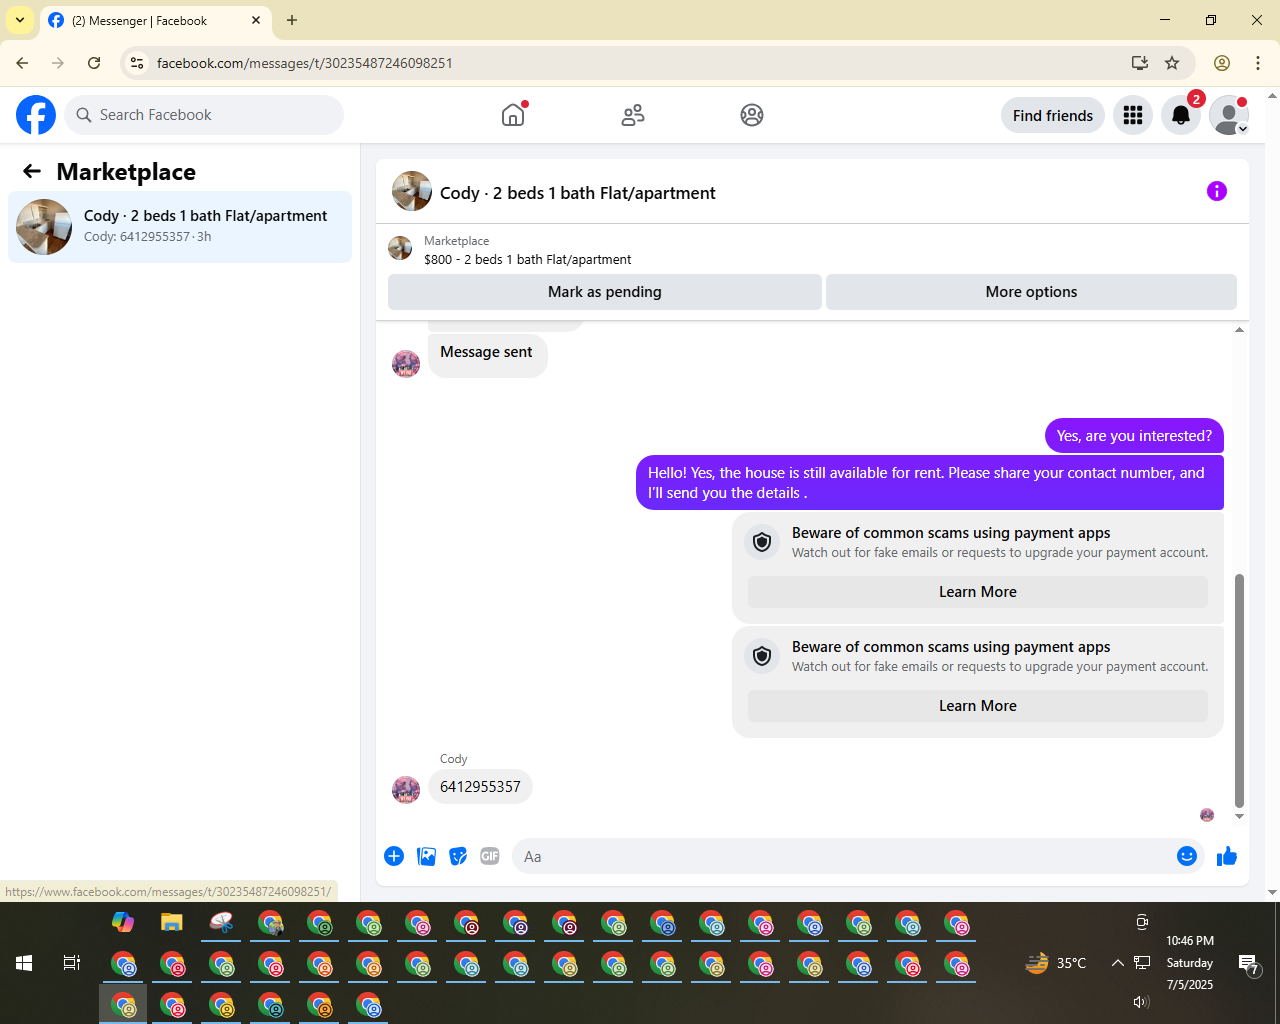Open Chrome three-dot menu
The width and height of the screenshot is (1280, 1024).
click(x=1258, y=63)
